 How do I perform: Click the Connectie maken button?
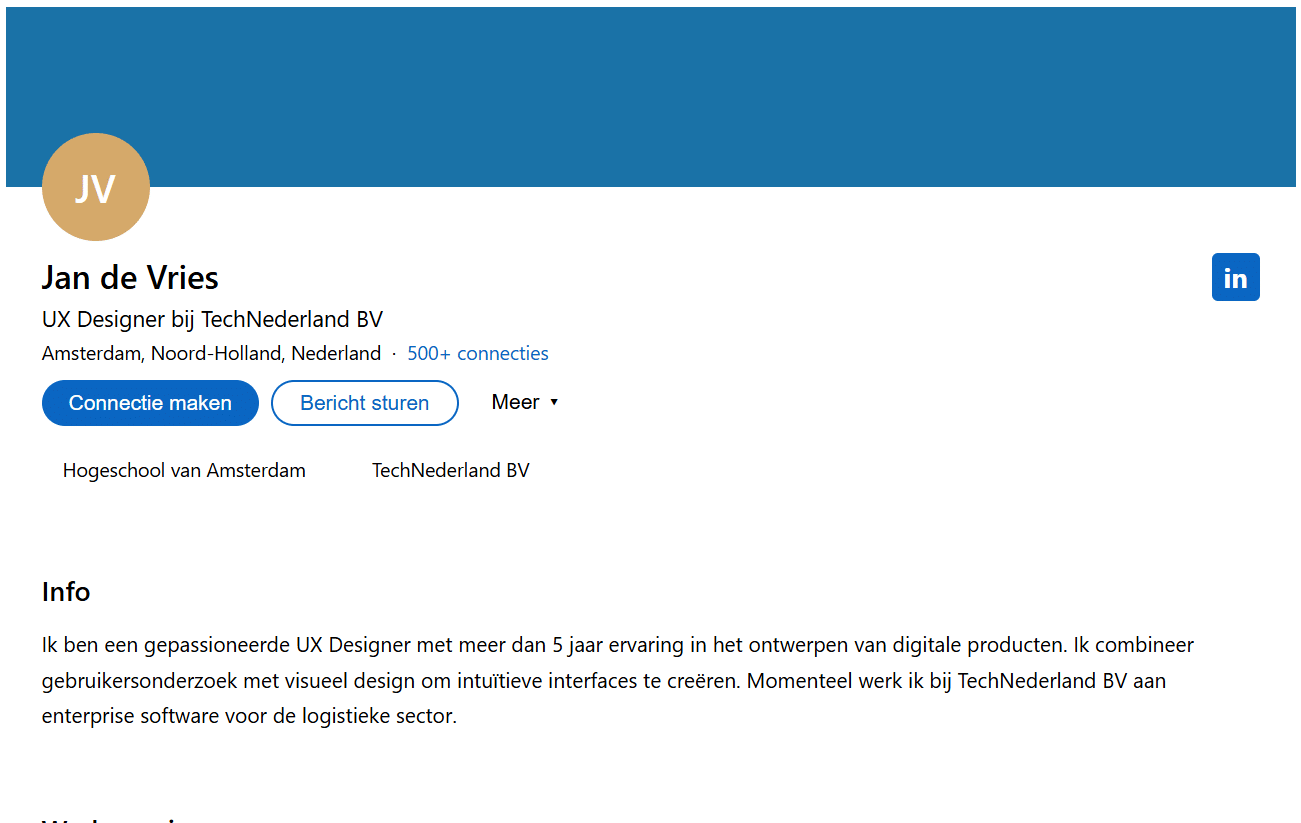tap(150, 403)
